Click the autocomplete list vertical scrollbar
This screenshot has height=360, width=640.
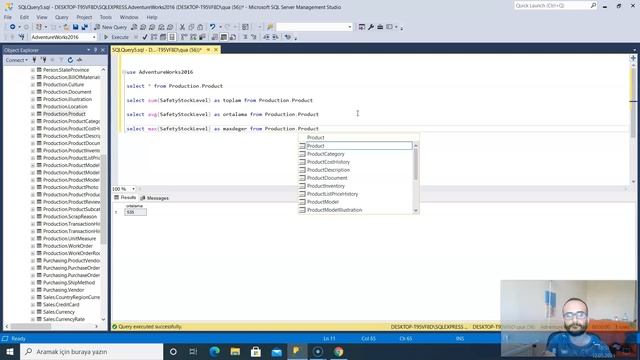click(x=416, y=164)
